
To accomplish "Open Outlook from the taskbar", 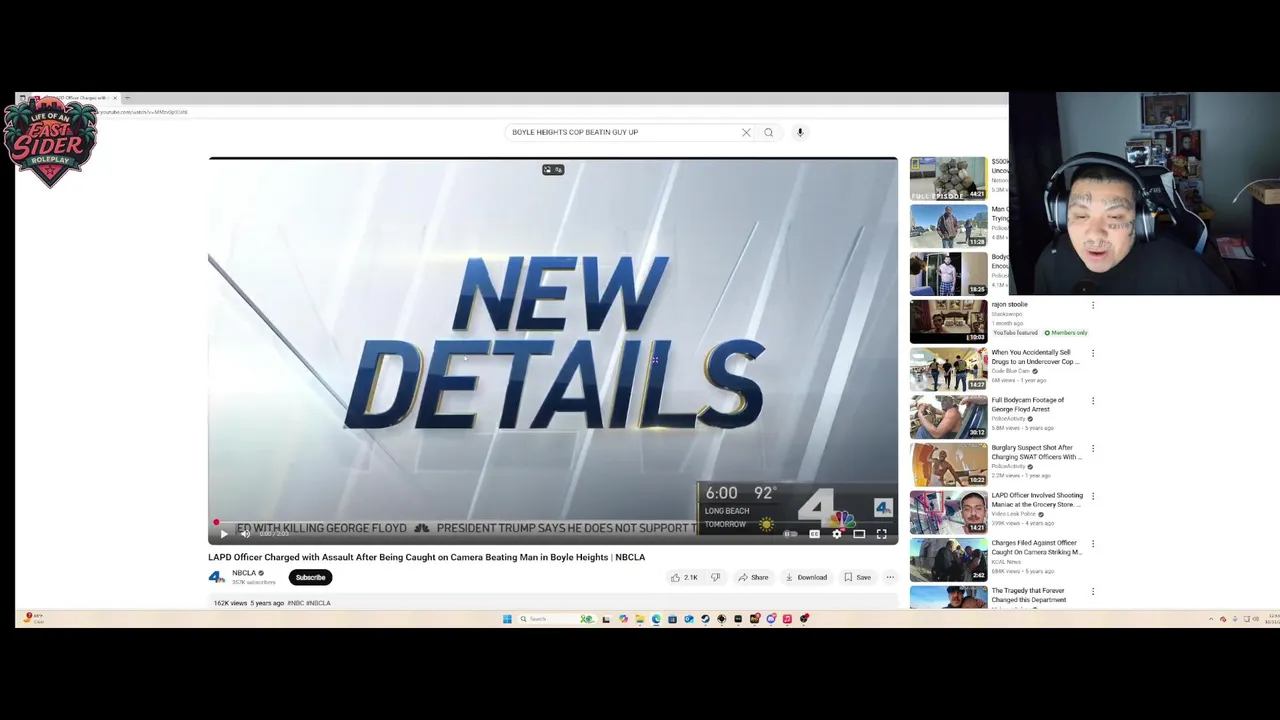I will point(689,619).
